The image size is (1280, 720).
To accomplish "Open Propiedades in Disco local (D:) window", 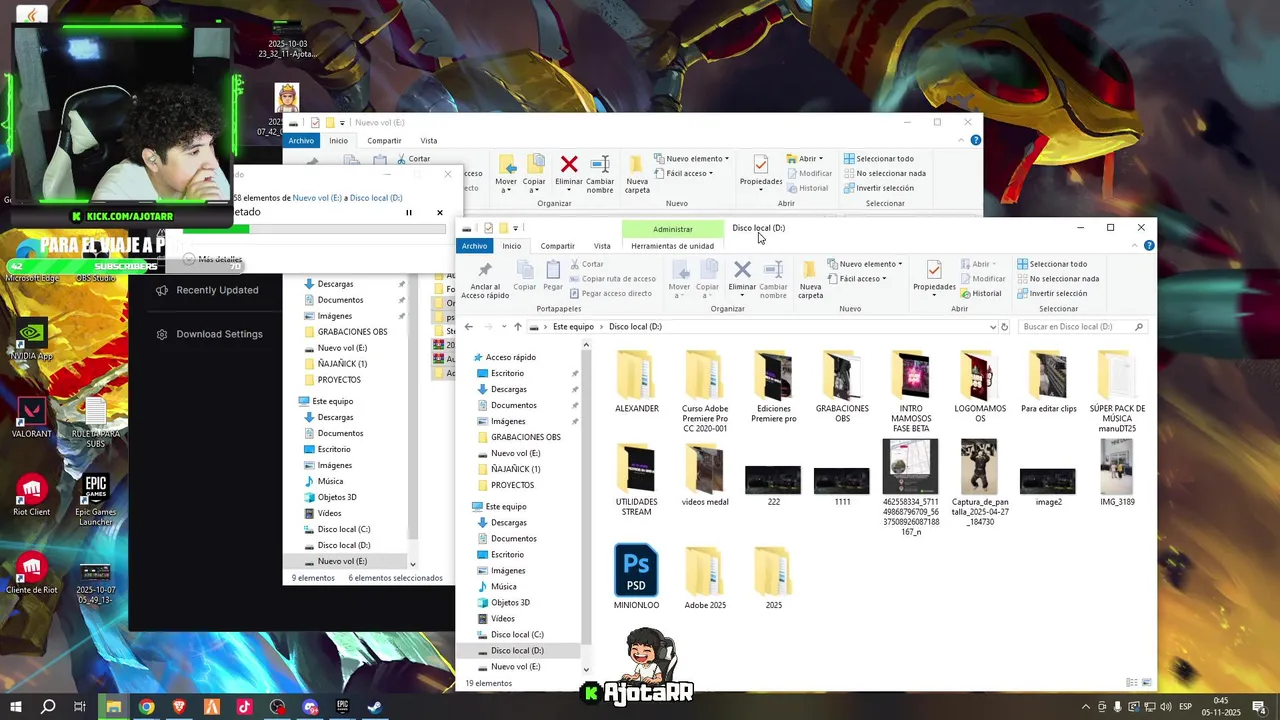I will tap(935, 277).
